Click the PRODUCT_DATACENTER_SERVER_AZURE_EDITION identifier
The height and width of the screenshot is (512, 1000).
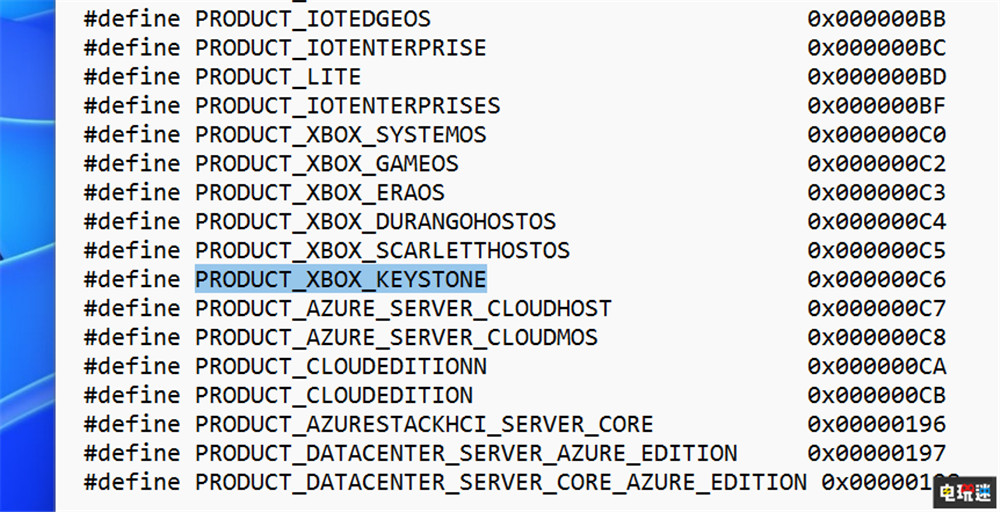click(x=466, y=453)
